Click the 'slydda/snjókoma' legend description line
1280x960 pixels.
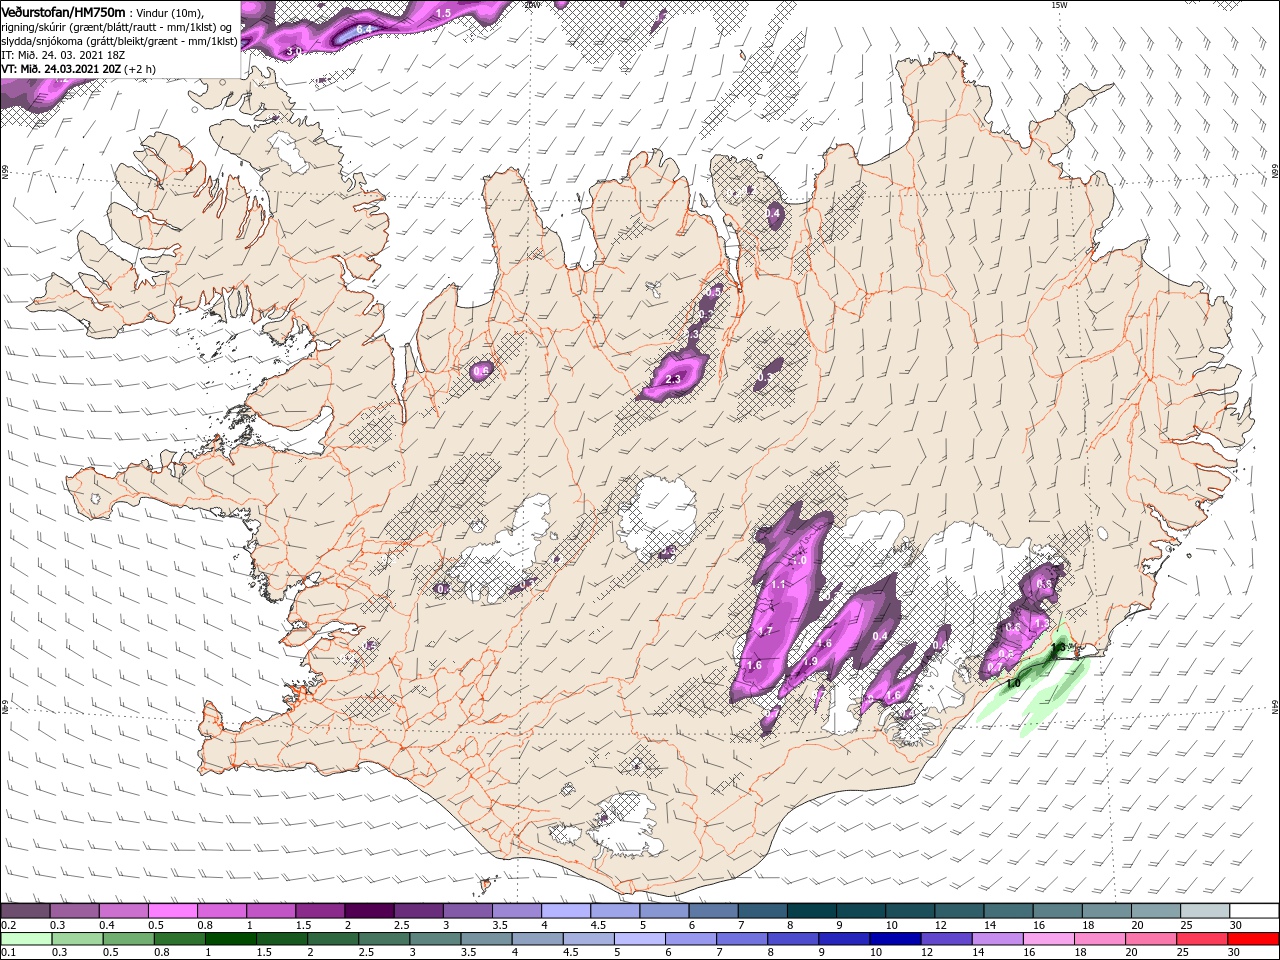coord(120,41)
